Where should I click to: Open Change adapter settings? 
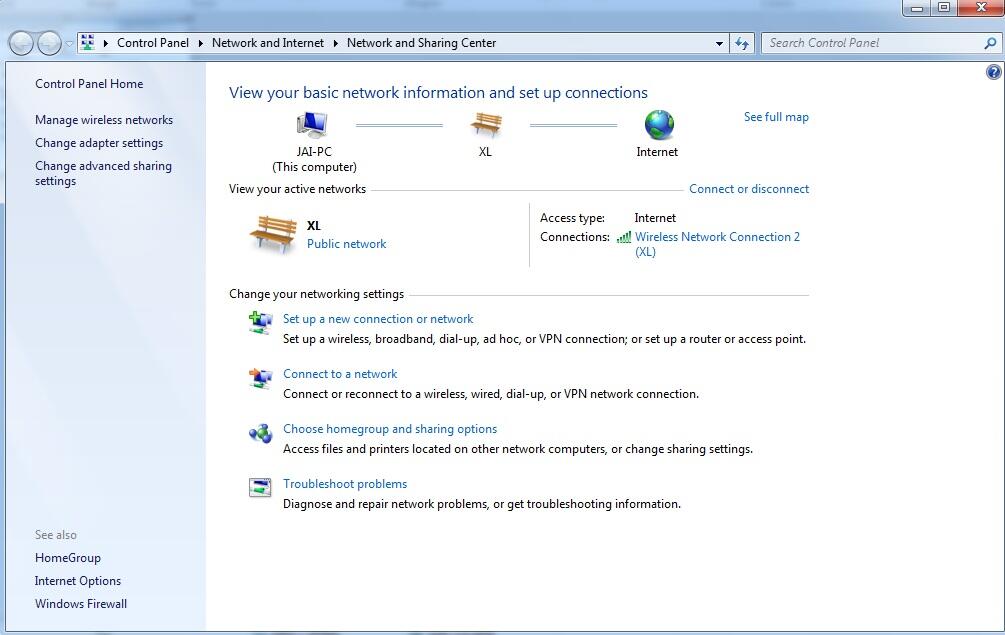click(99, 143)
